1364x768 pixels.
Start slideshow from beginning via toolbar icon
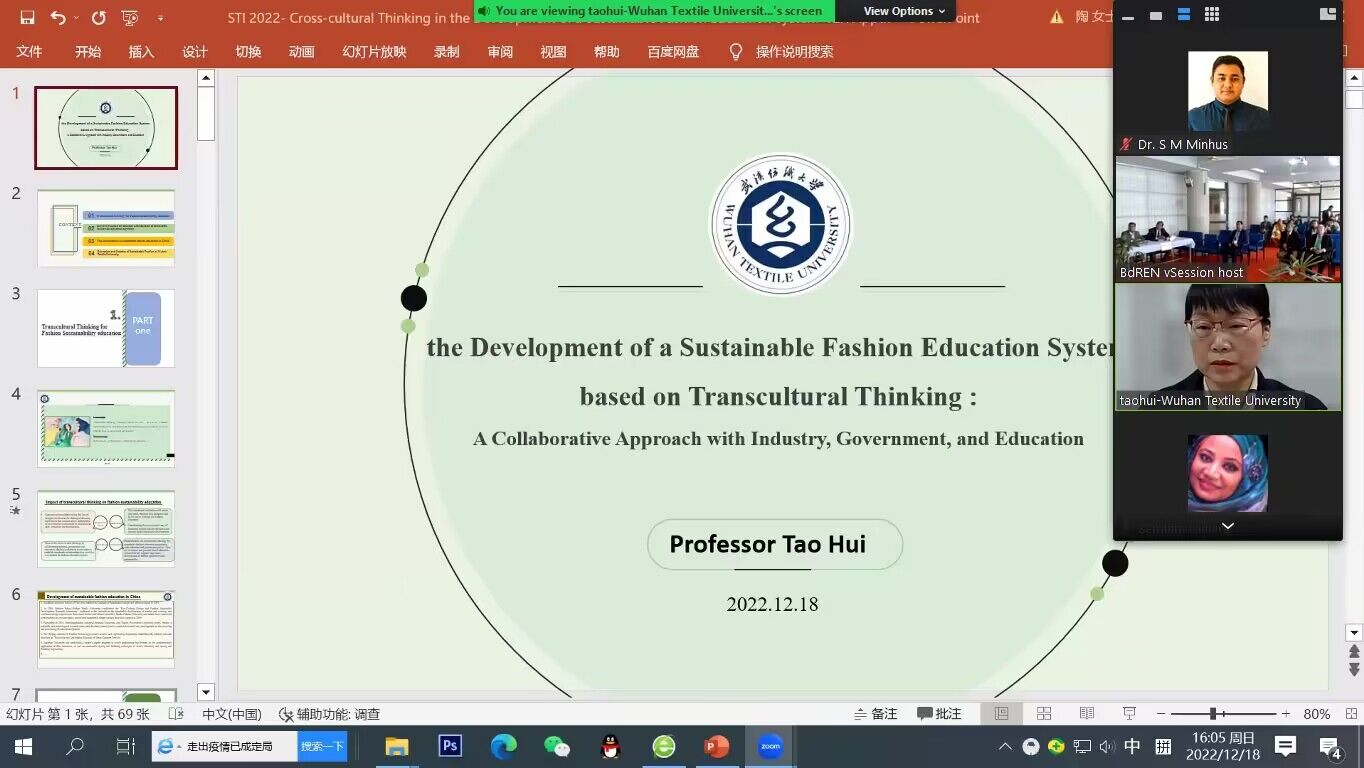tap(129, 18)
